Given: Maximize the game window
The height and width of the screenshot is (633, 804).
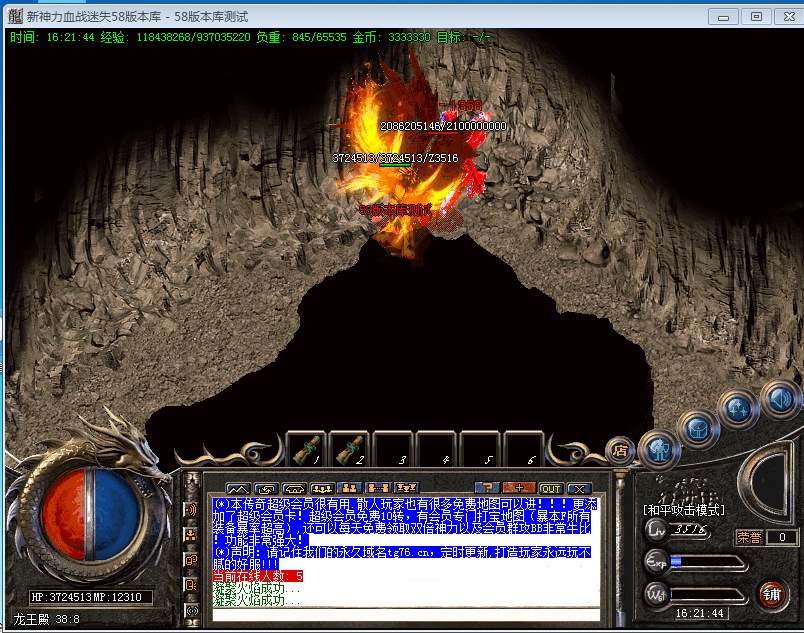Looking at the screenshot, I should click(x=756, y=17).
